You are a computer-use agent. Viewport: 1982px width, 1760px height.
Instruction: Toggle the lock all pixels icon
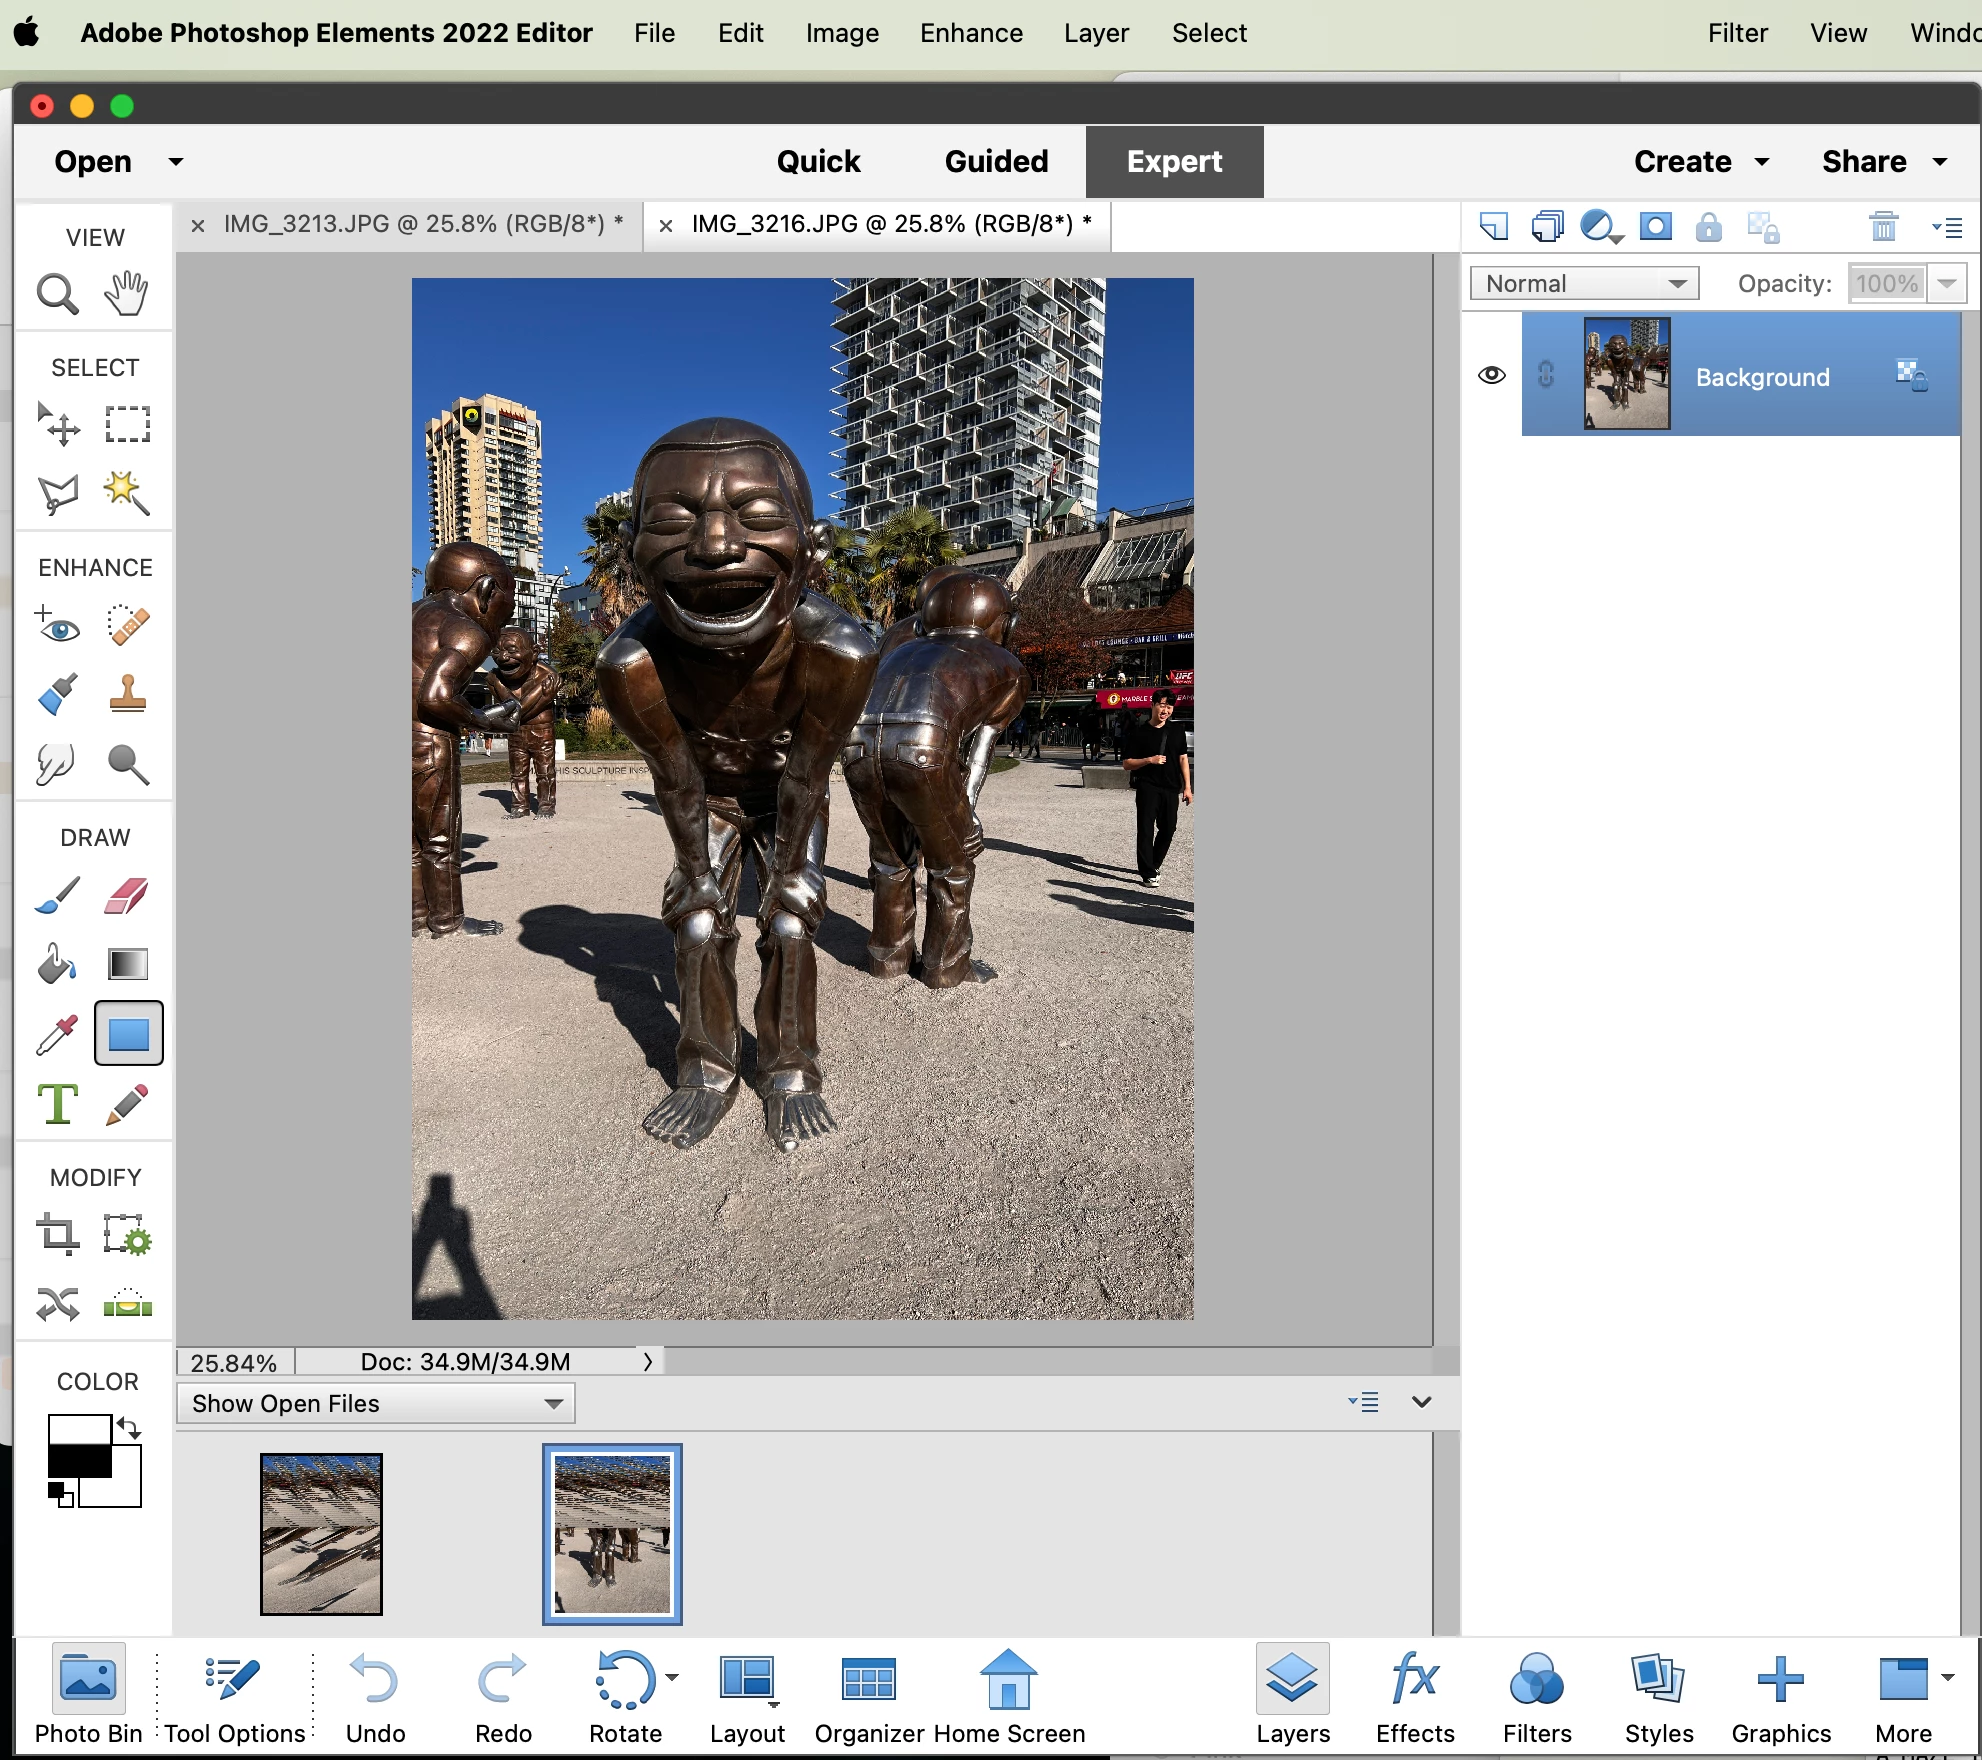pos(1708,227)
